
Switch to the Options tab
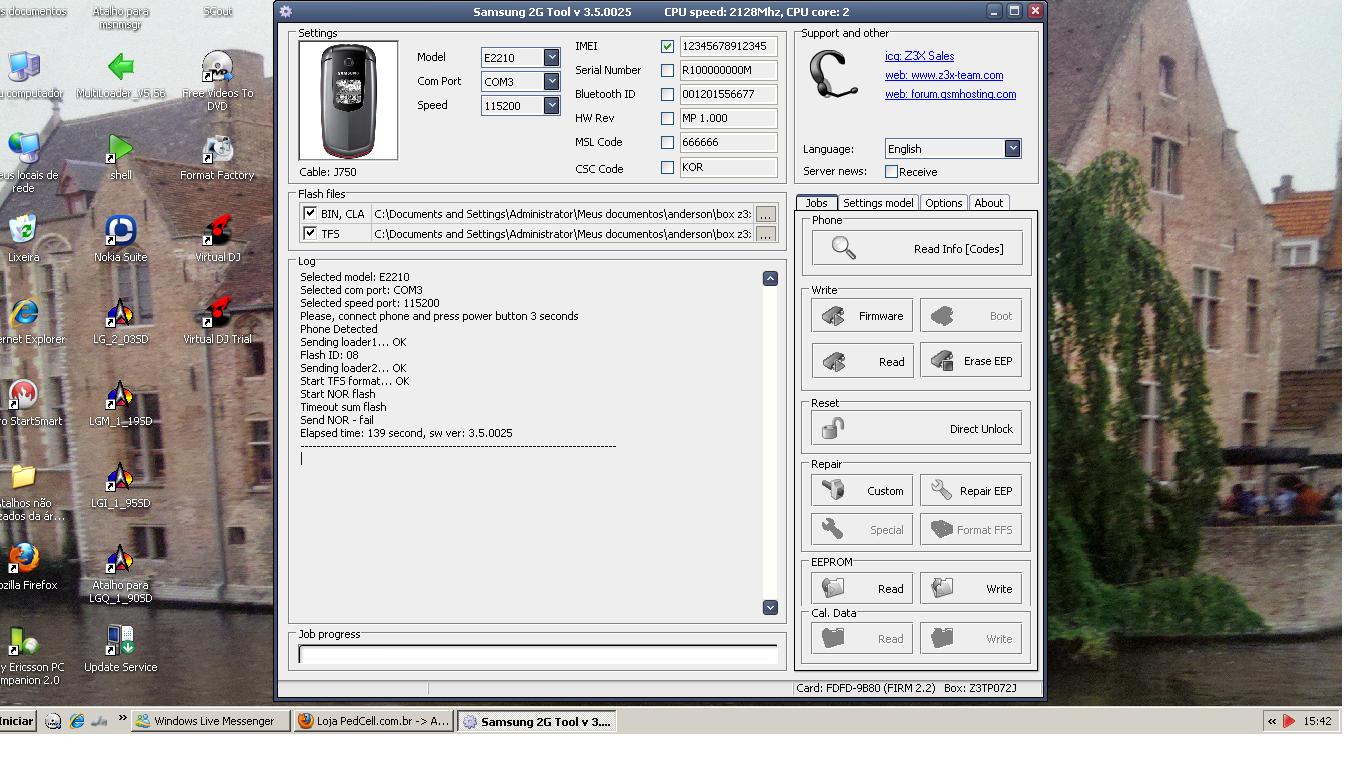click(943, 203)
